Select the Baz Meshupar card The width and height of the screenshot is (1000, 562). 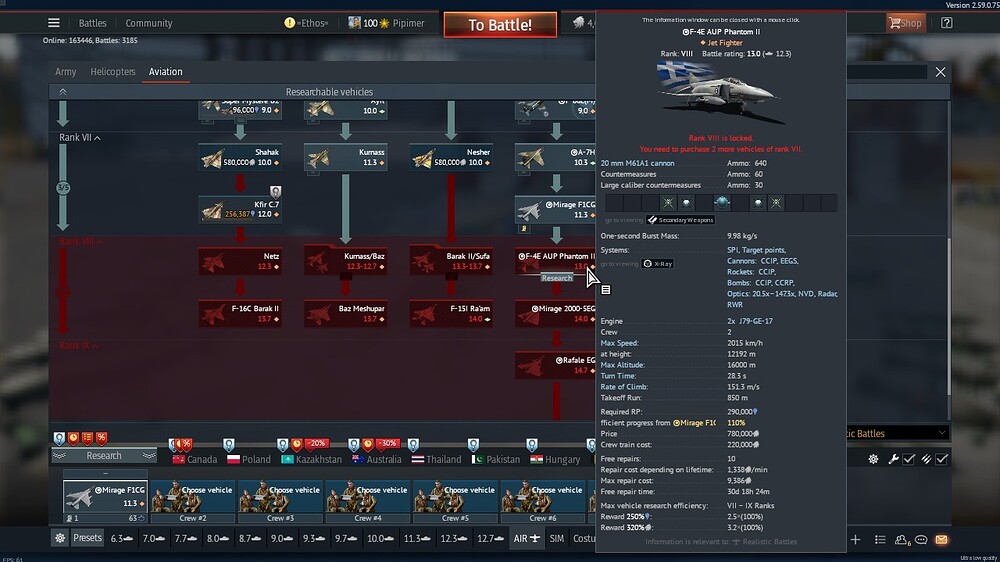pos(346,314)
